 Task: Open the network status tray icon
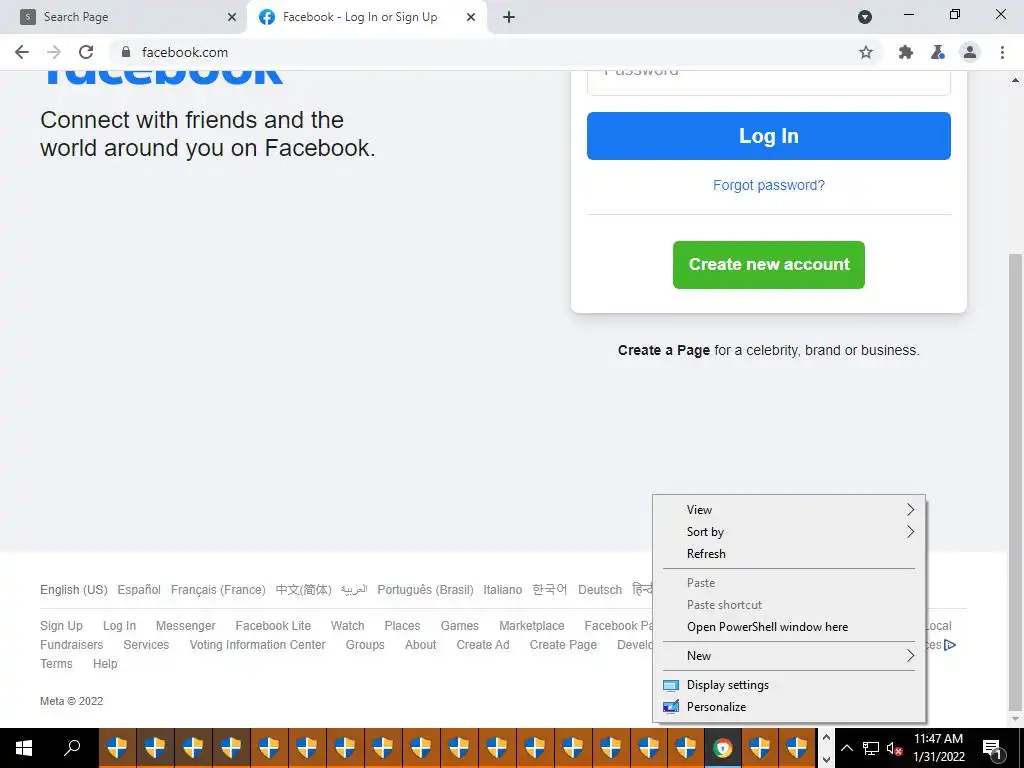tap(871, 748)
